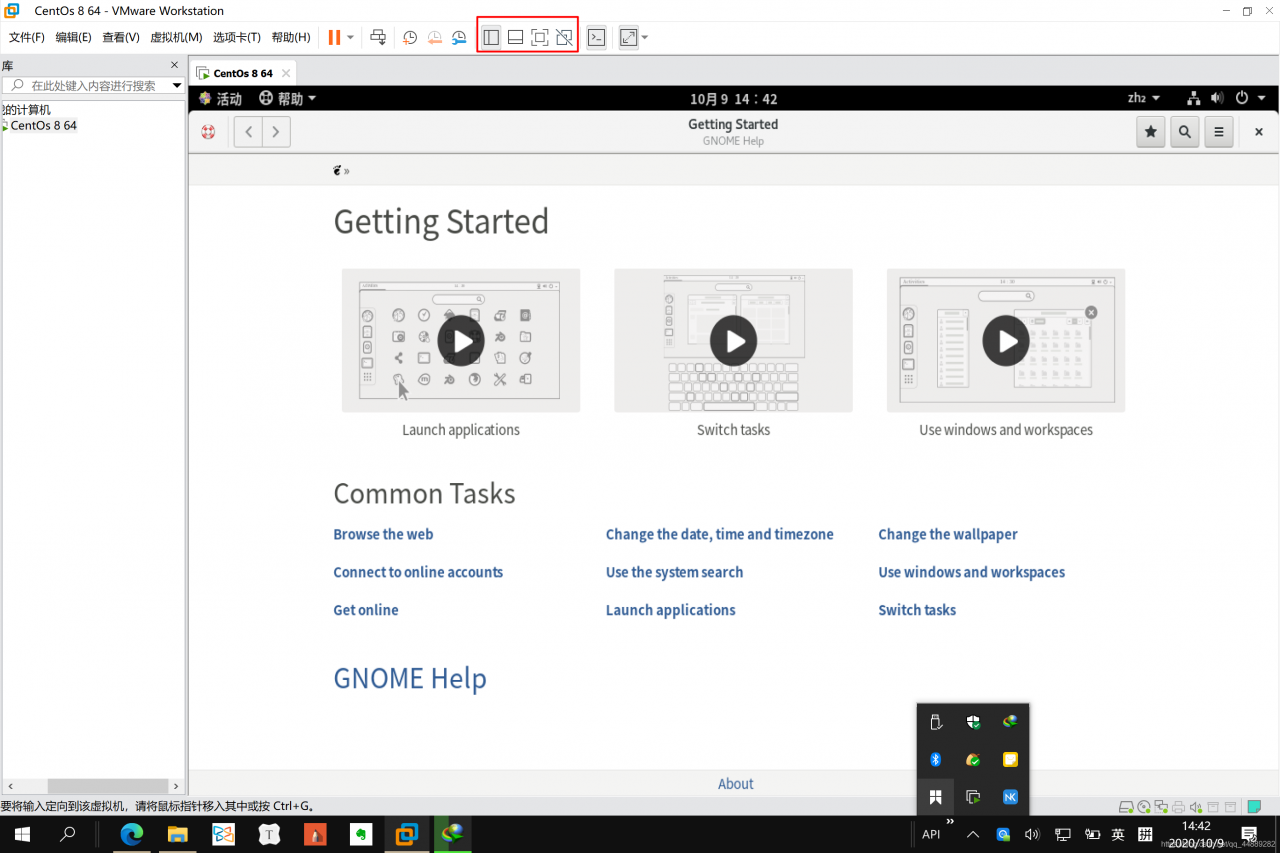
Task: Open the 查看(V) menu
Action: 121,37
